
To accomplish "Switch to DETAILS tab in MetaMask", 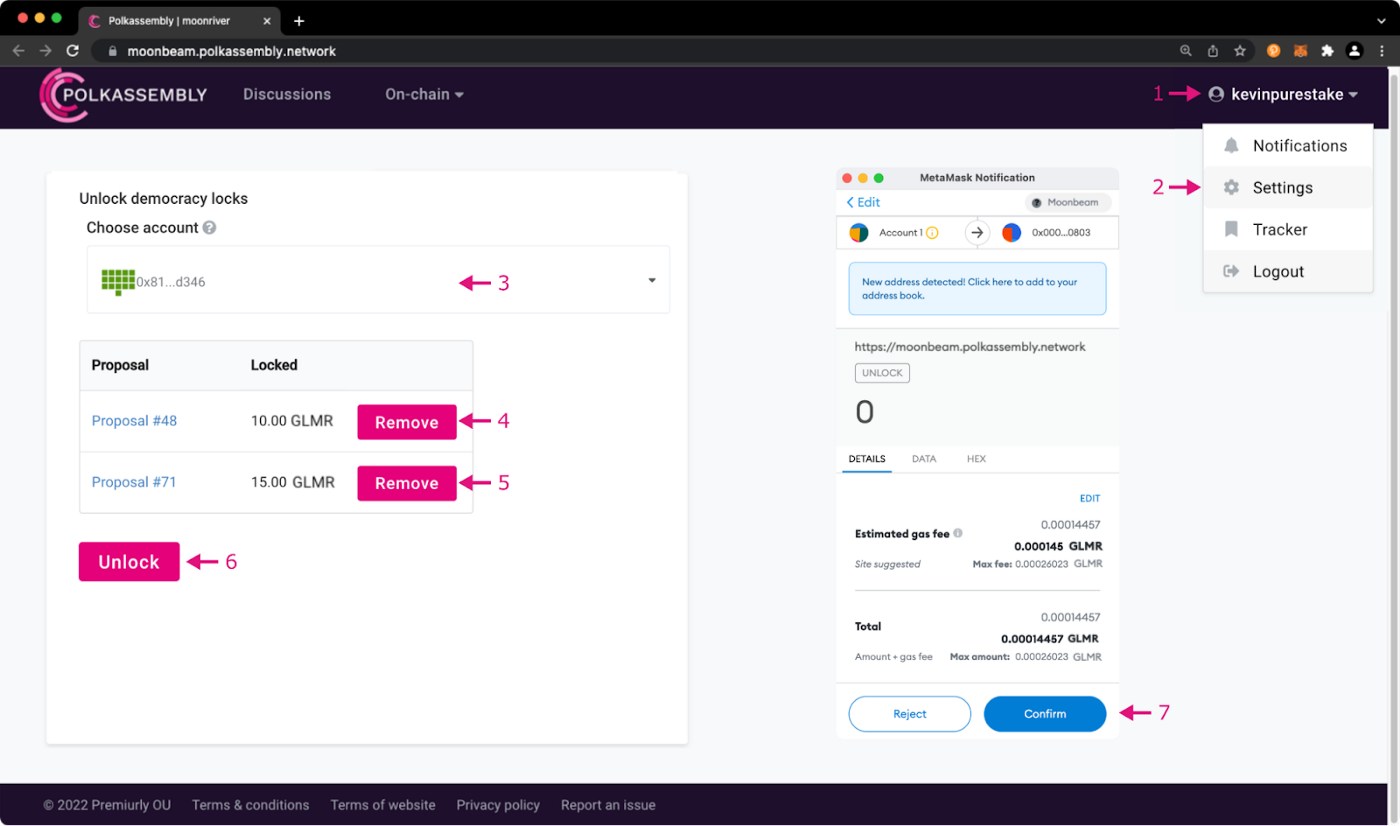I will (x=866, y=459).
